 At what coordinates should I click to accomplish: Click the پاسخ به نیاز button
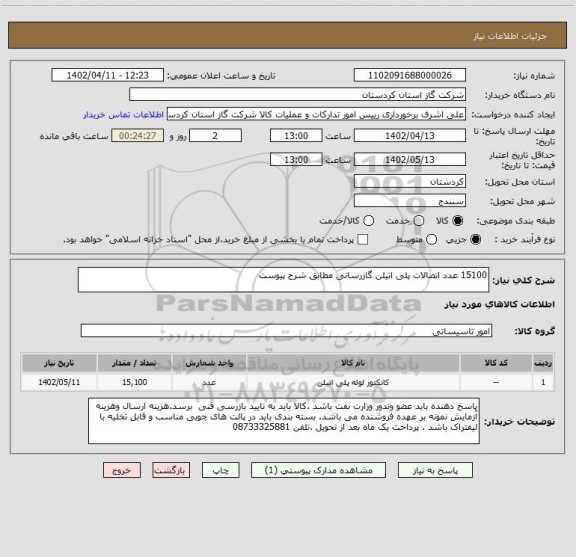point(435,470)
